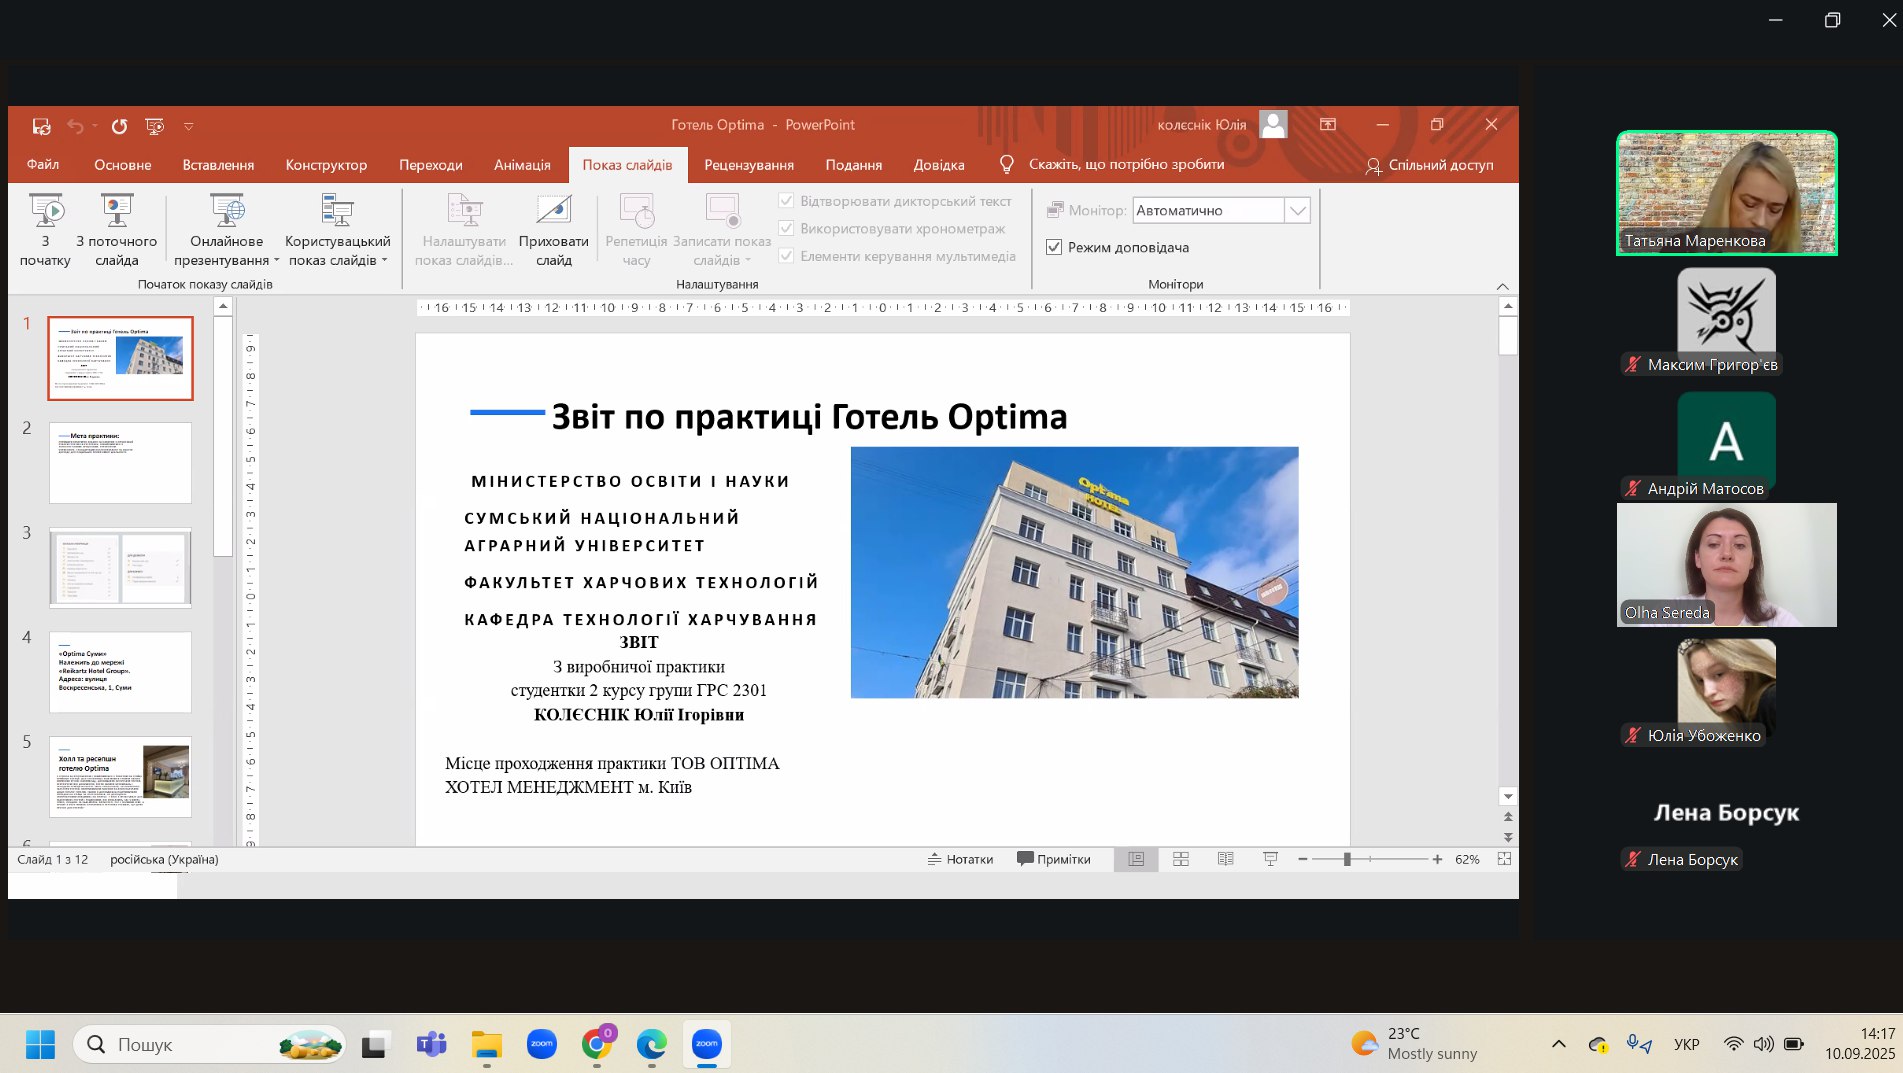Click російська (Україна) language indicator
The image size is (1903, 1073).
click(x=164, y=859)
